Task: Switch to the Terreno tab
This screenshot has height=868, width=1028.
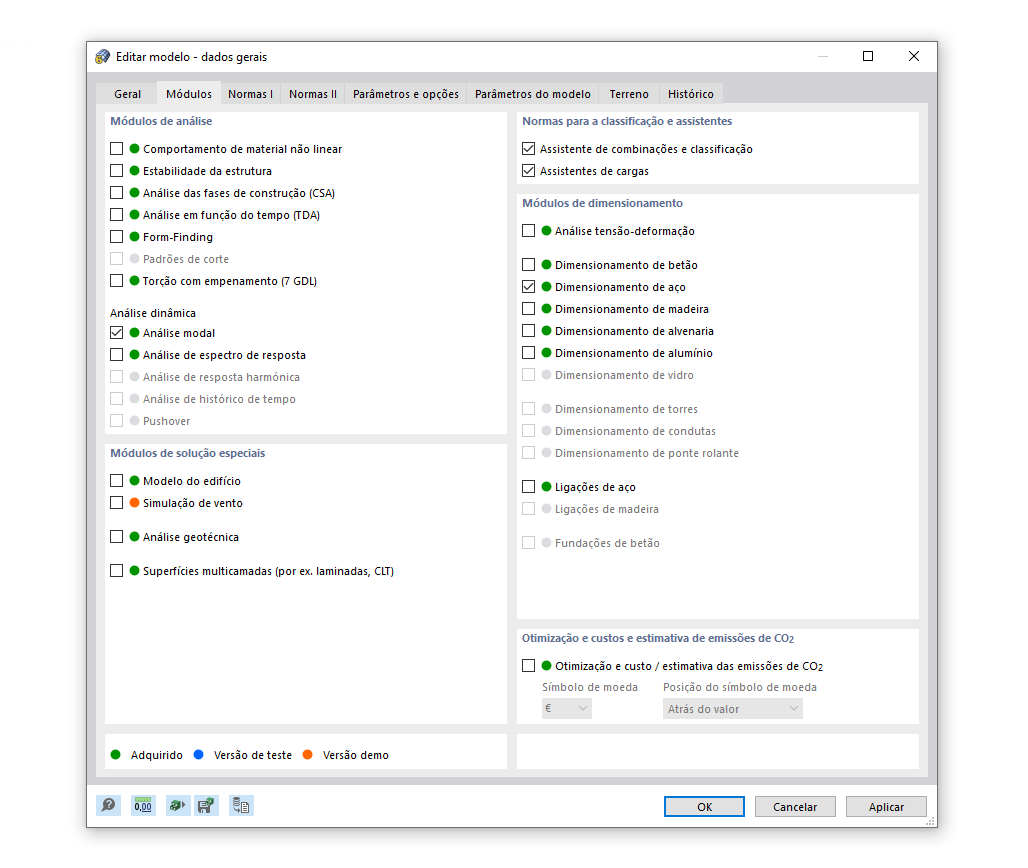Action: point(628,93)
